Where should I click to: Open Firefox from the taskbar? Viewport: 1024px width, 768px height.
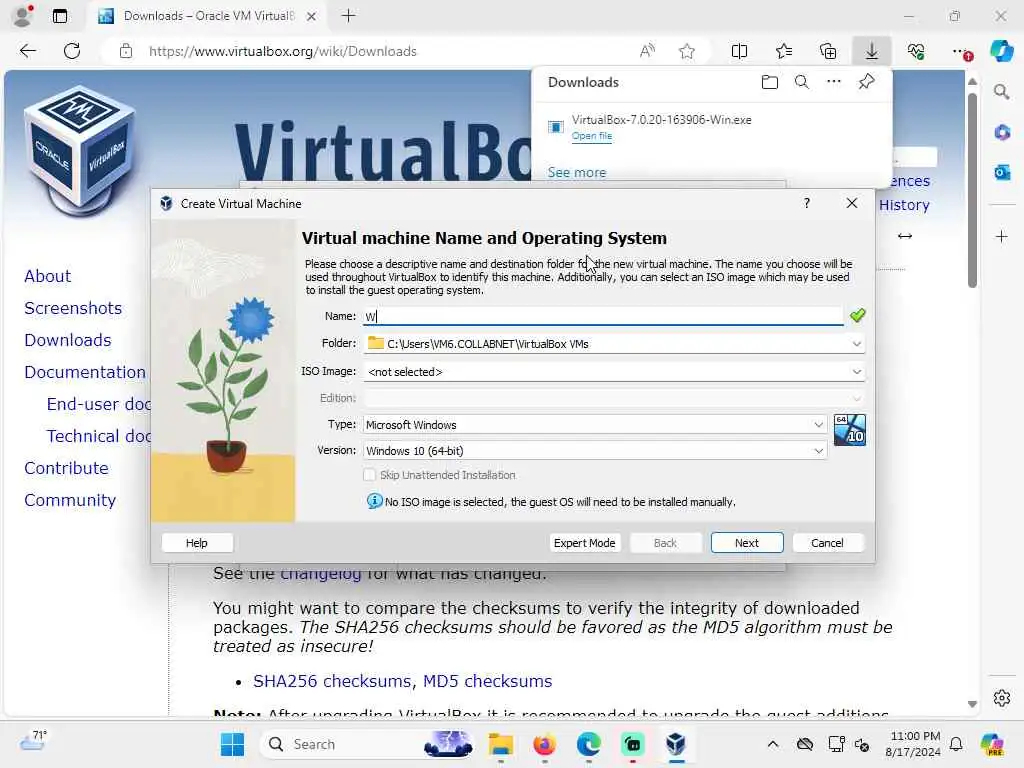[x=544, y=744]
